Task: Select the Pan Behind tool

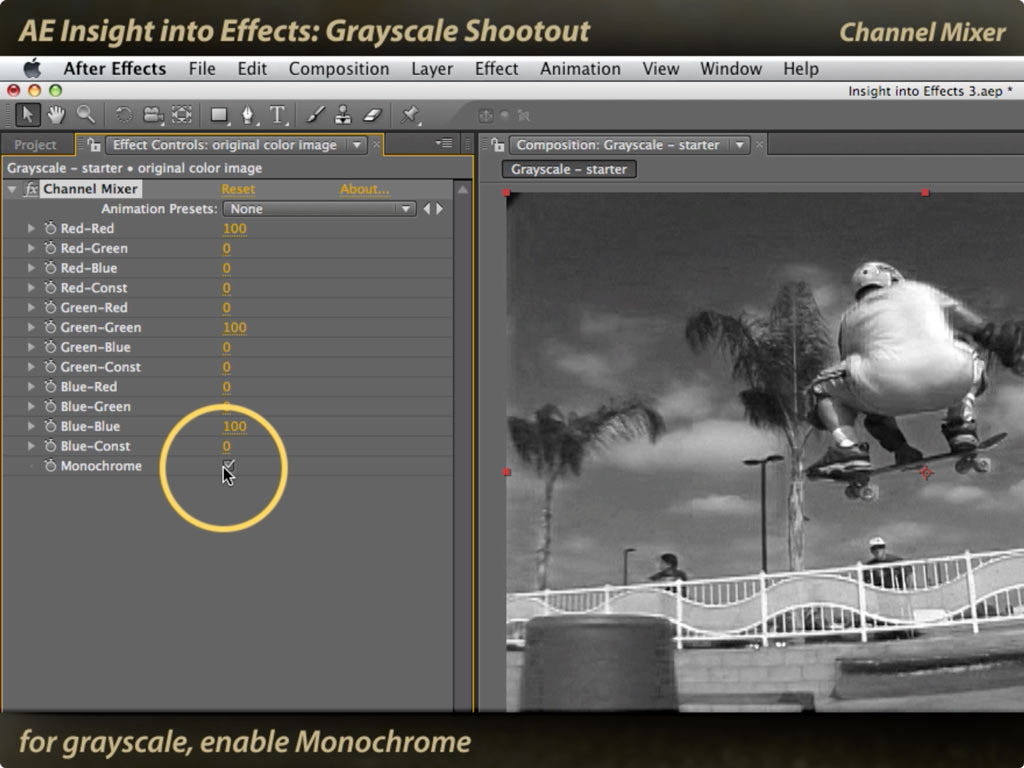Action: click(x=182, y=115)
